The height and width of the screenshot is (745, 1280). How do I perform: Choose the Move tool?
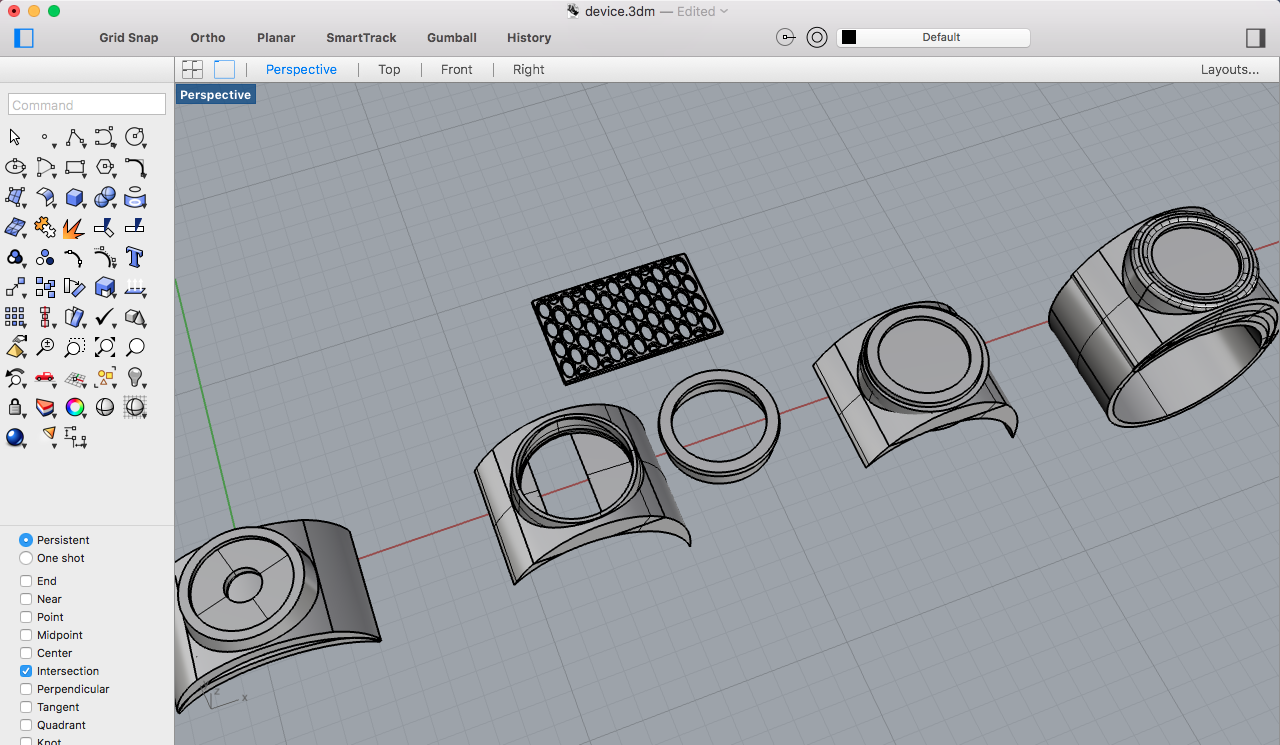coord(15,287)
